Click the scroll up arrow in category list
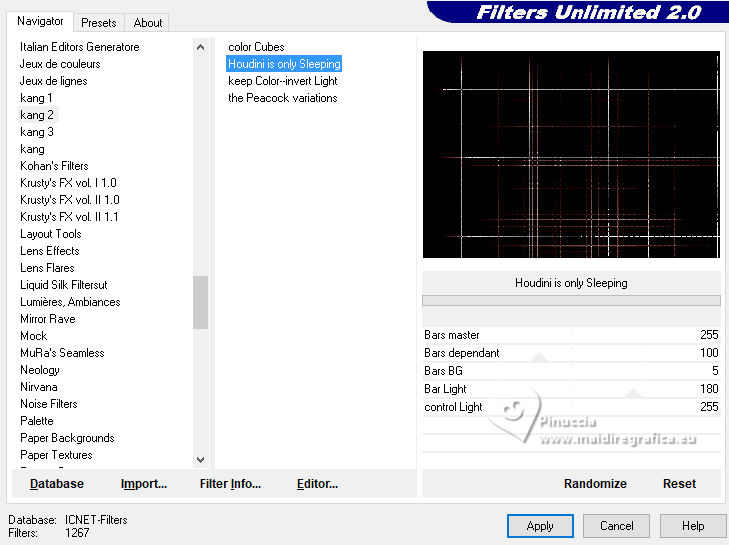This screenshot has width=729, height=545. 200,47
